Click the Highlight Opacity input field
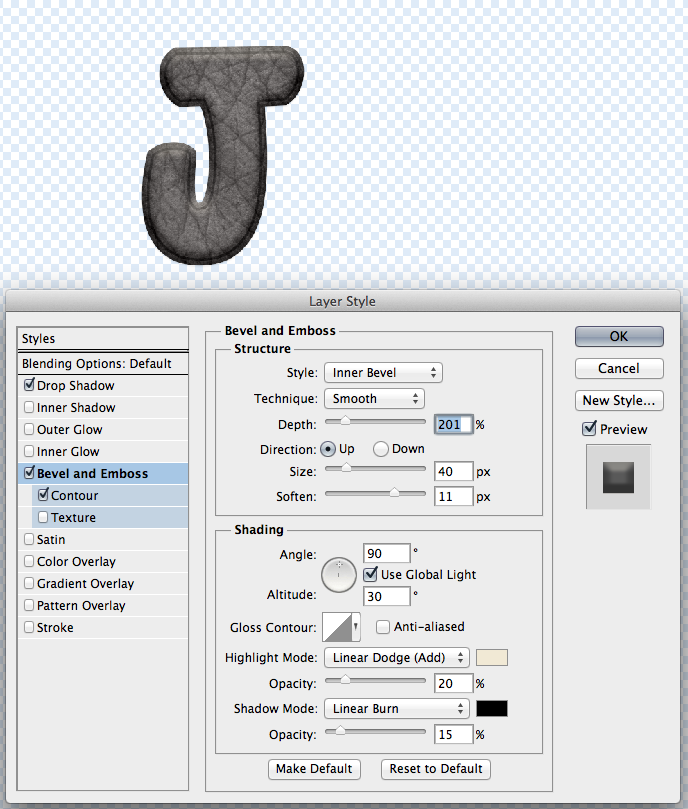688x809 pixels. [454, 684]
